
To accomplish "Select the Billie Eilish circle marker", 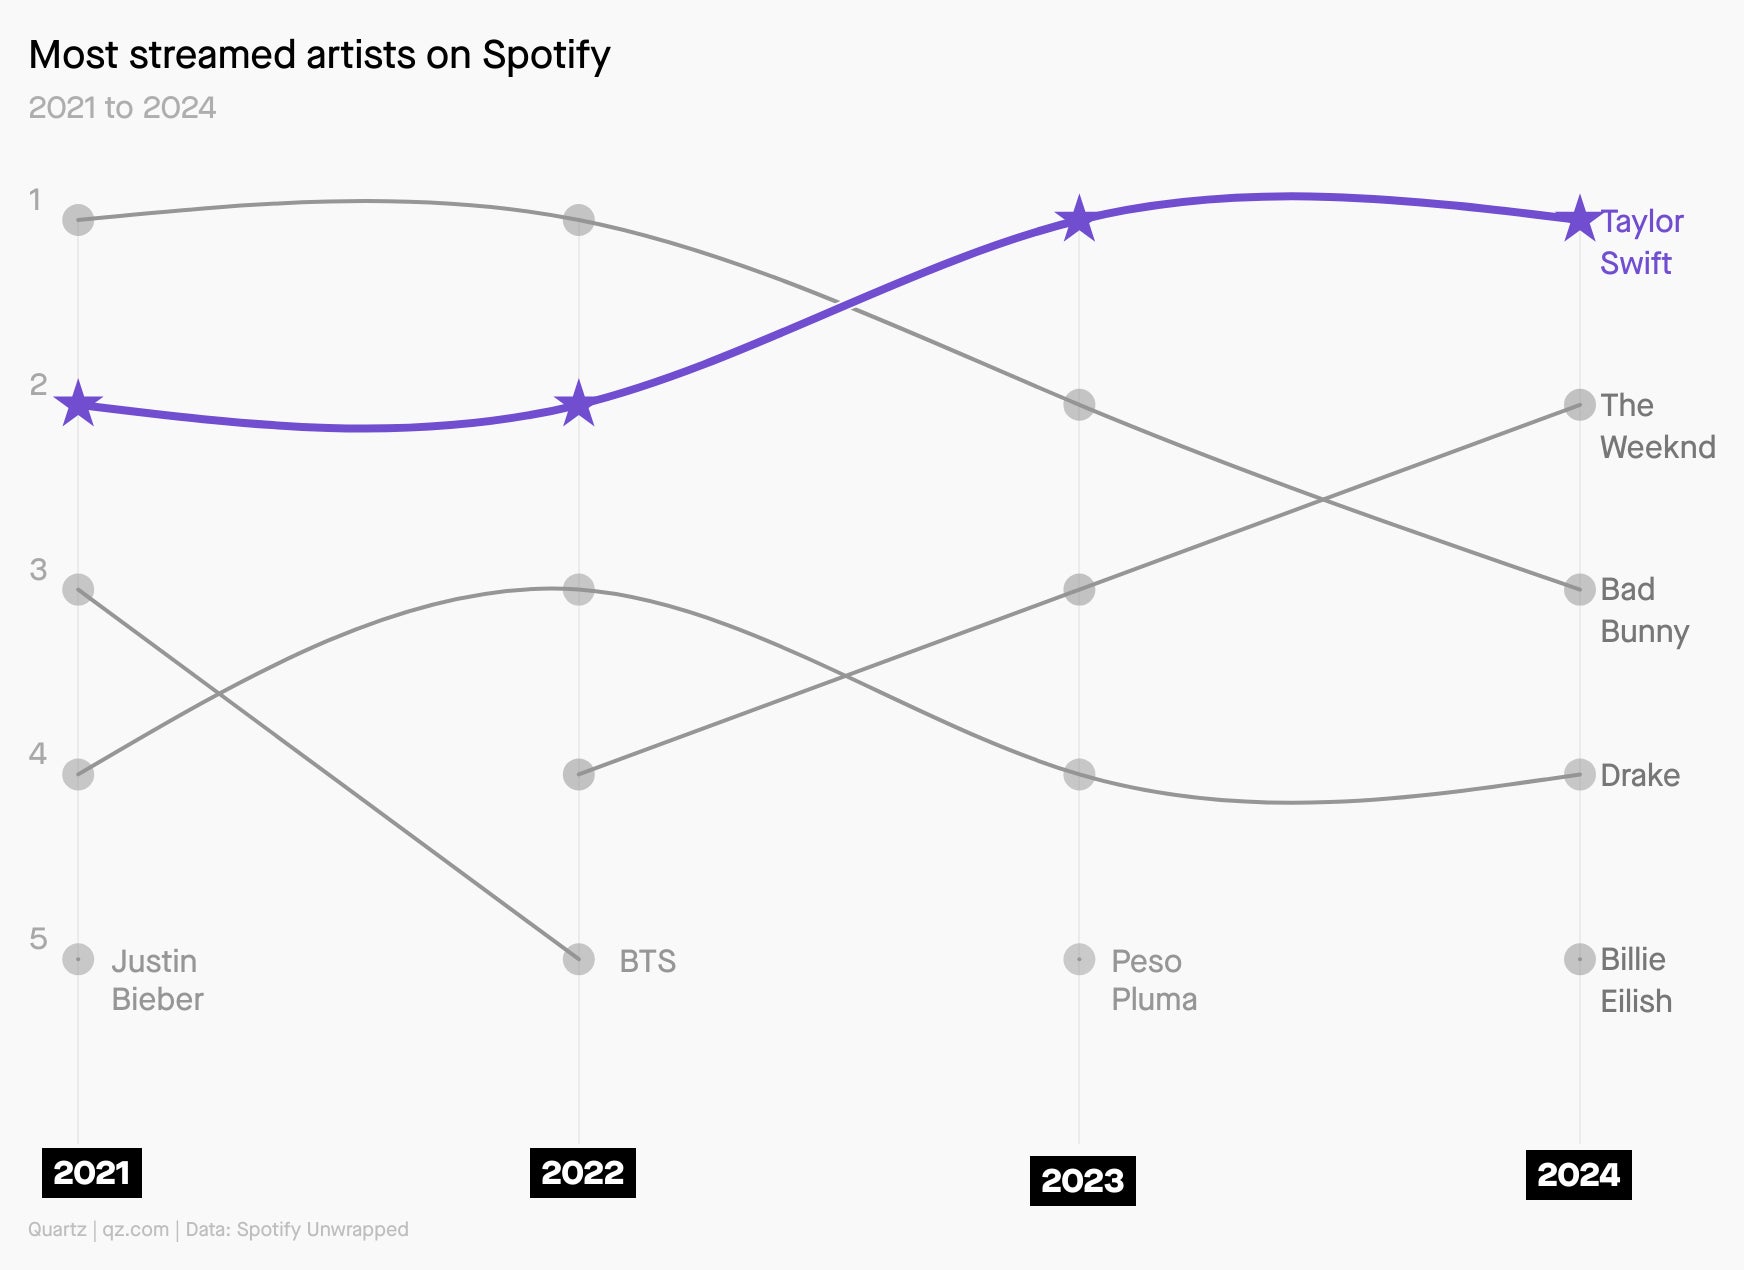I will (x=1579, y=959).
